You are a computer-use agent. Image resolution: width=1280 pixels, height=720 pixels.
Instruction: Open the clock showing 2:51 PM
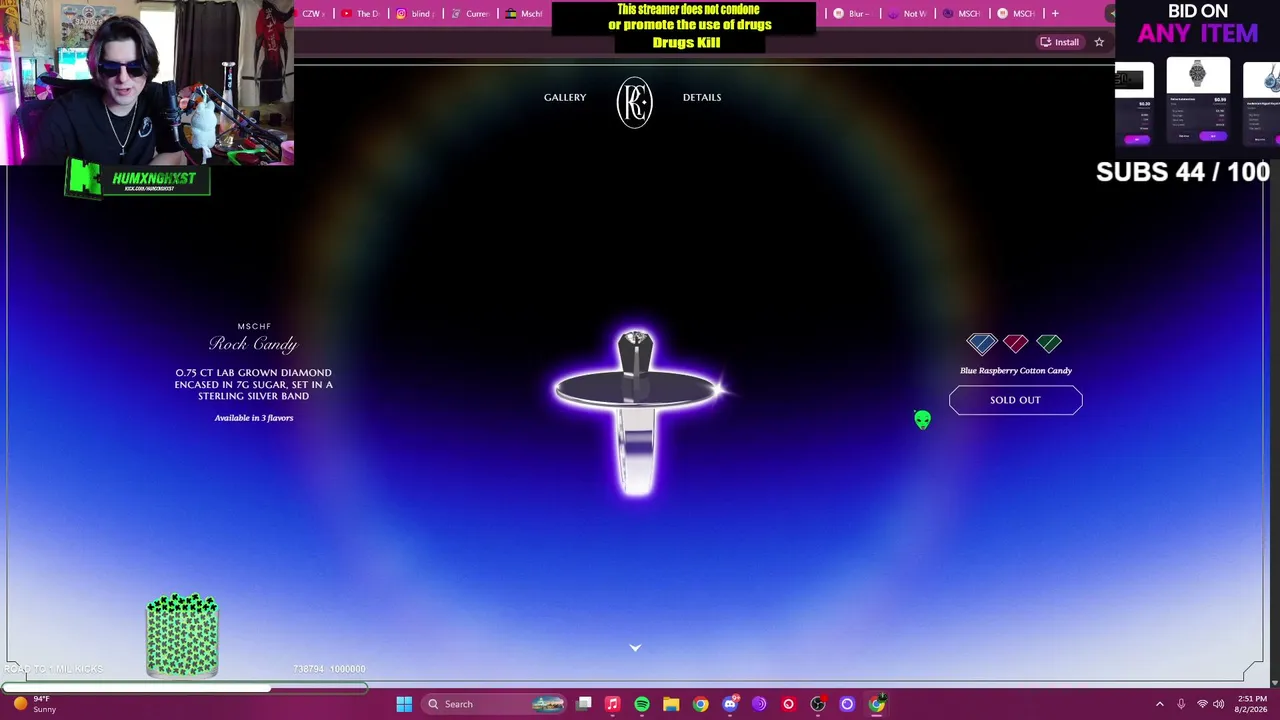(x=1251, y=704)
